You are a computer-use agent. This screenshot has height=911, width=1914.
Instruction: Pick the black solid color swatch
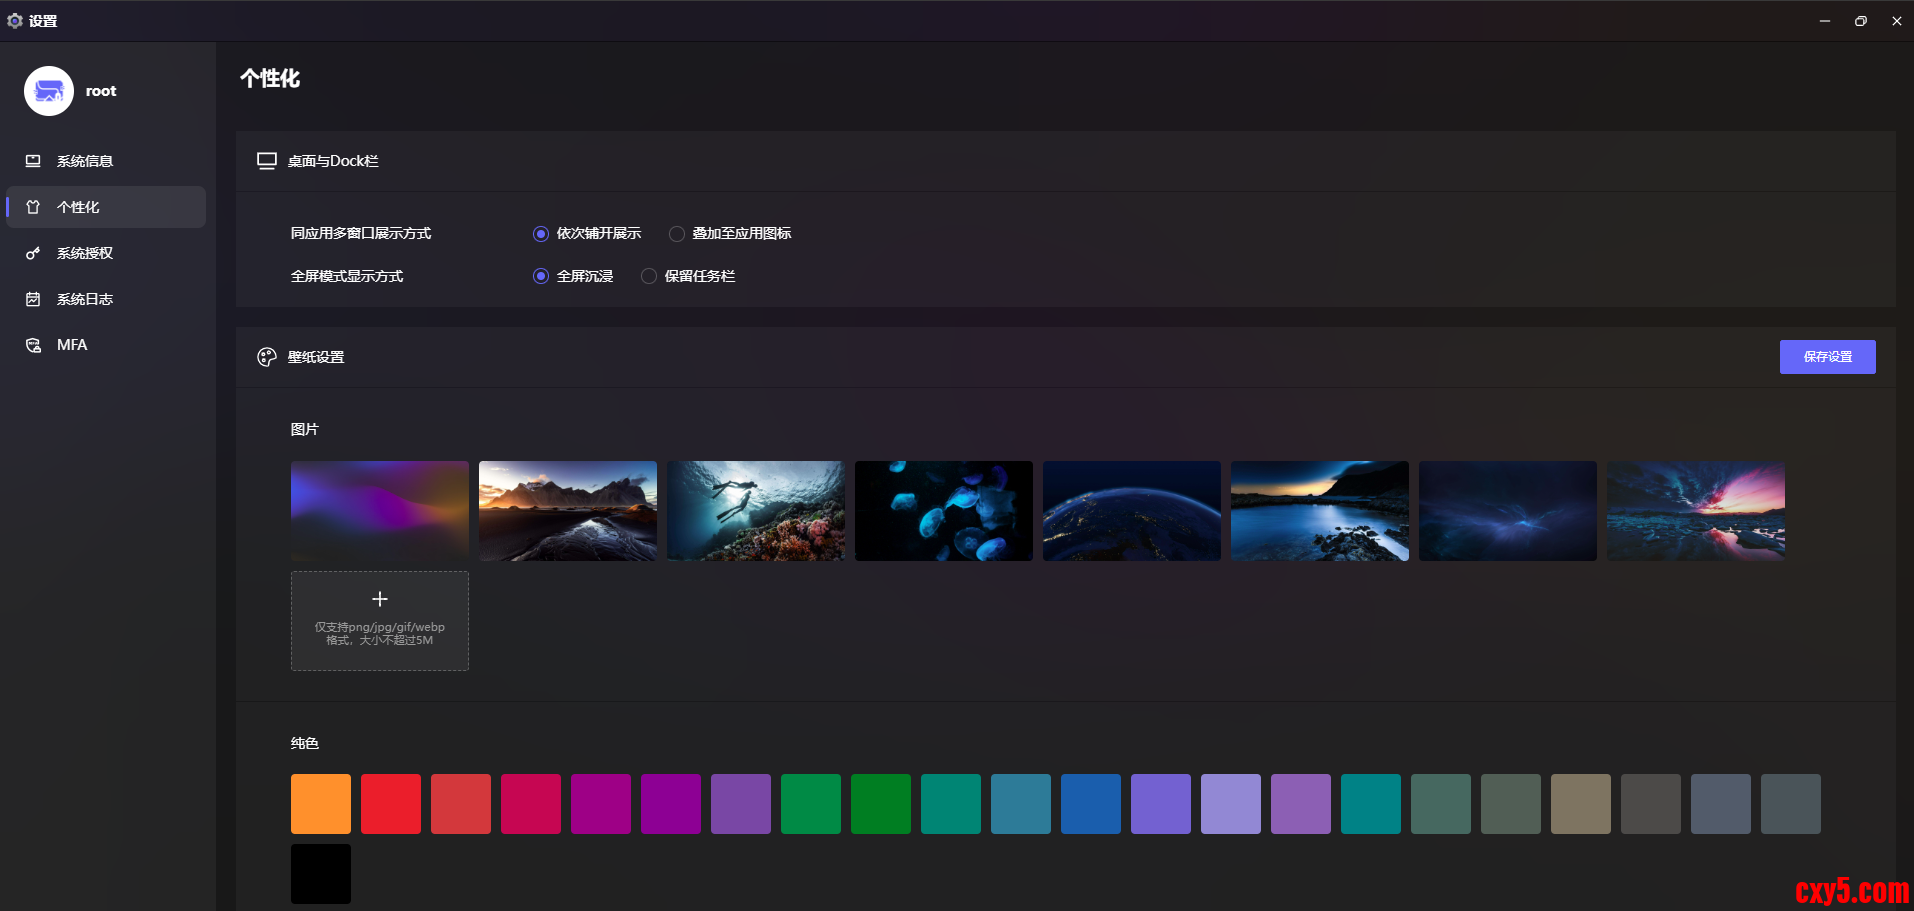[321, 874]
